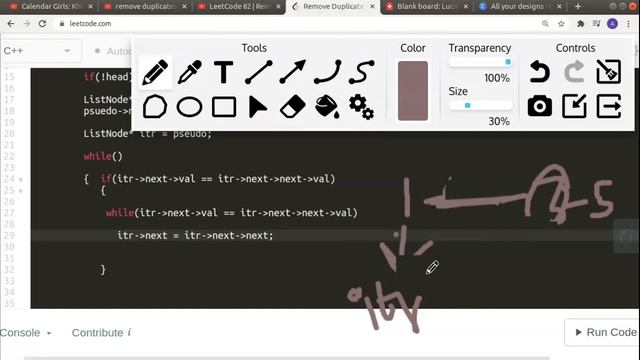Select the quadratic curve tool
Viewport: 640px width, 360px height.
(x=327, y=72)
